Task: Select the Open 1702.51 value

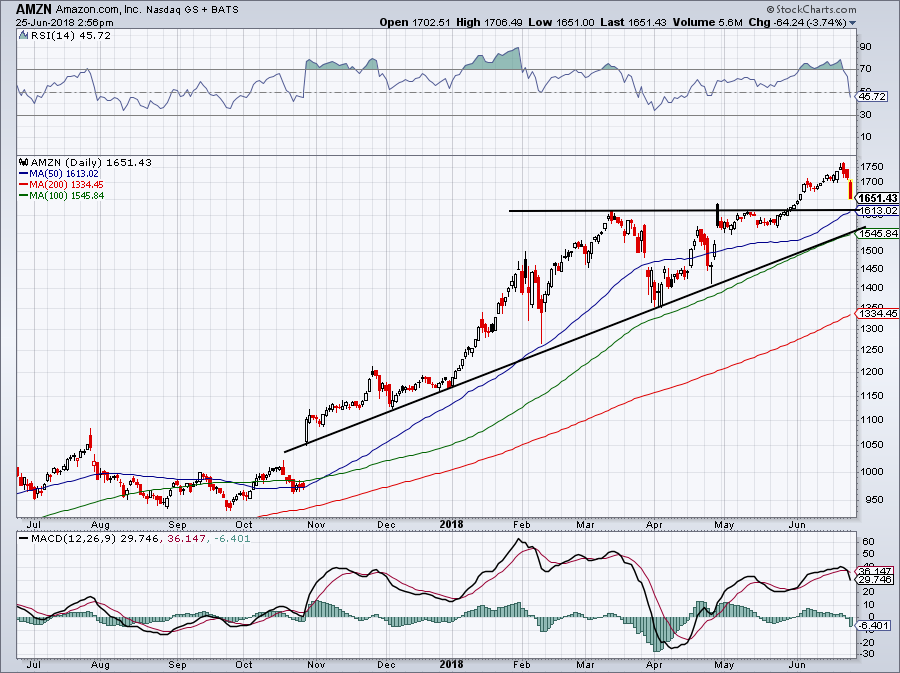Action: point(415,22)
